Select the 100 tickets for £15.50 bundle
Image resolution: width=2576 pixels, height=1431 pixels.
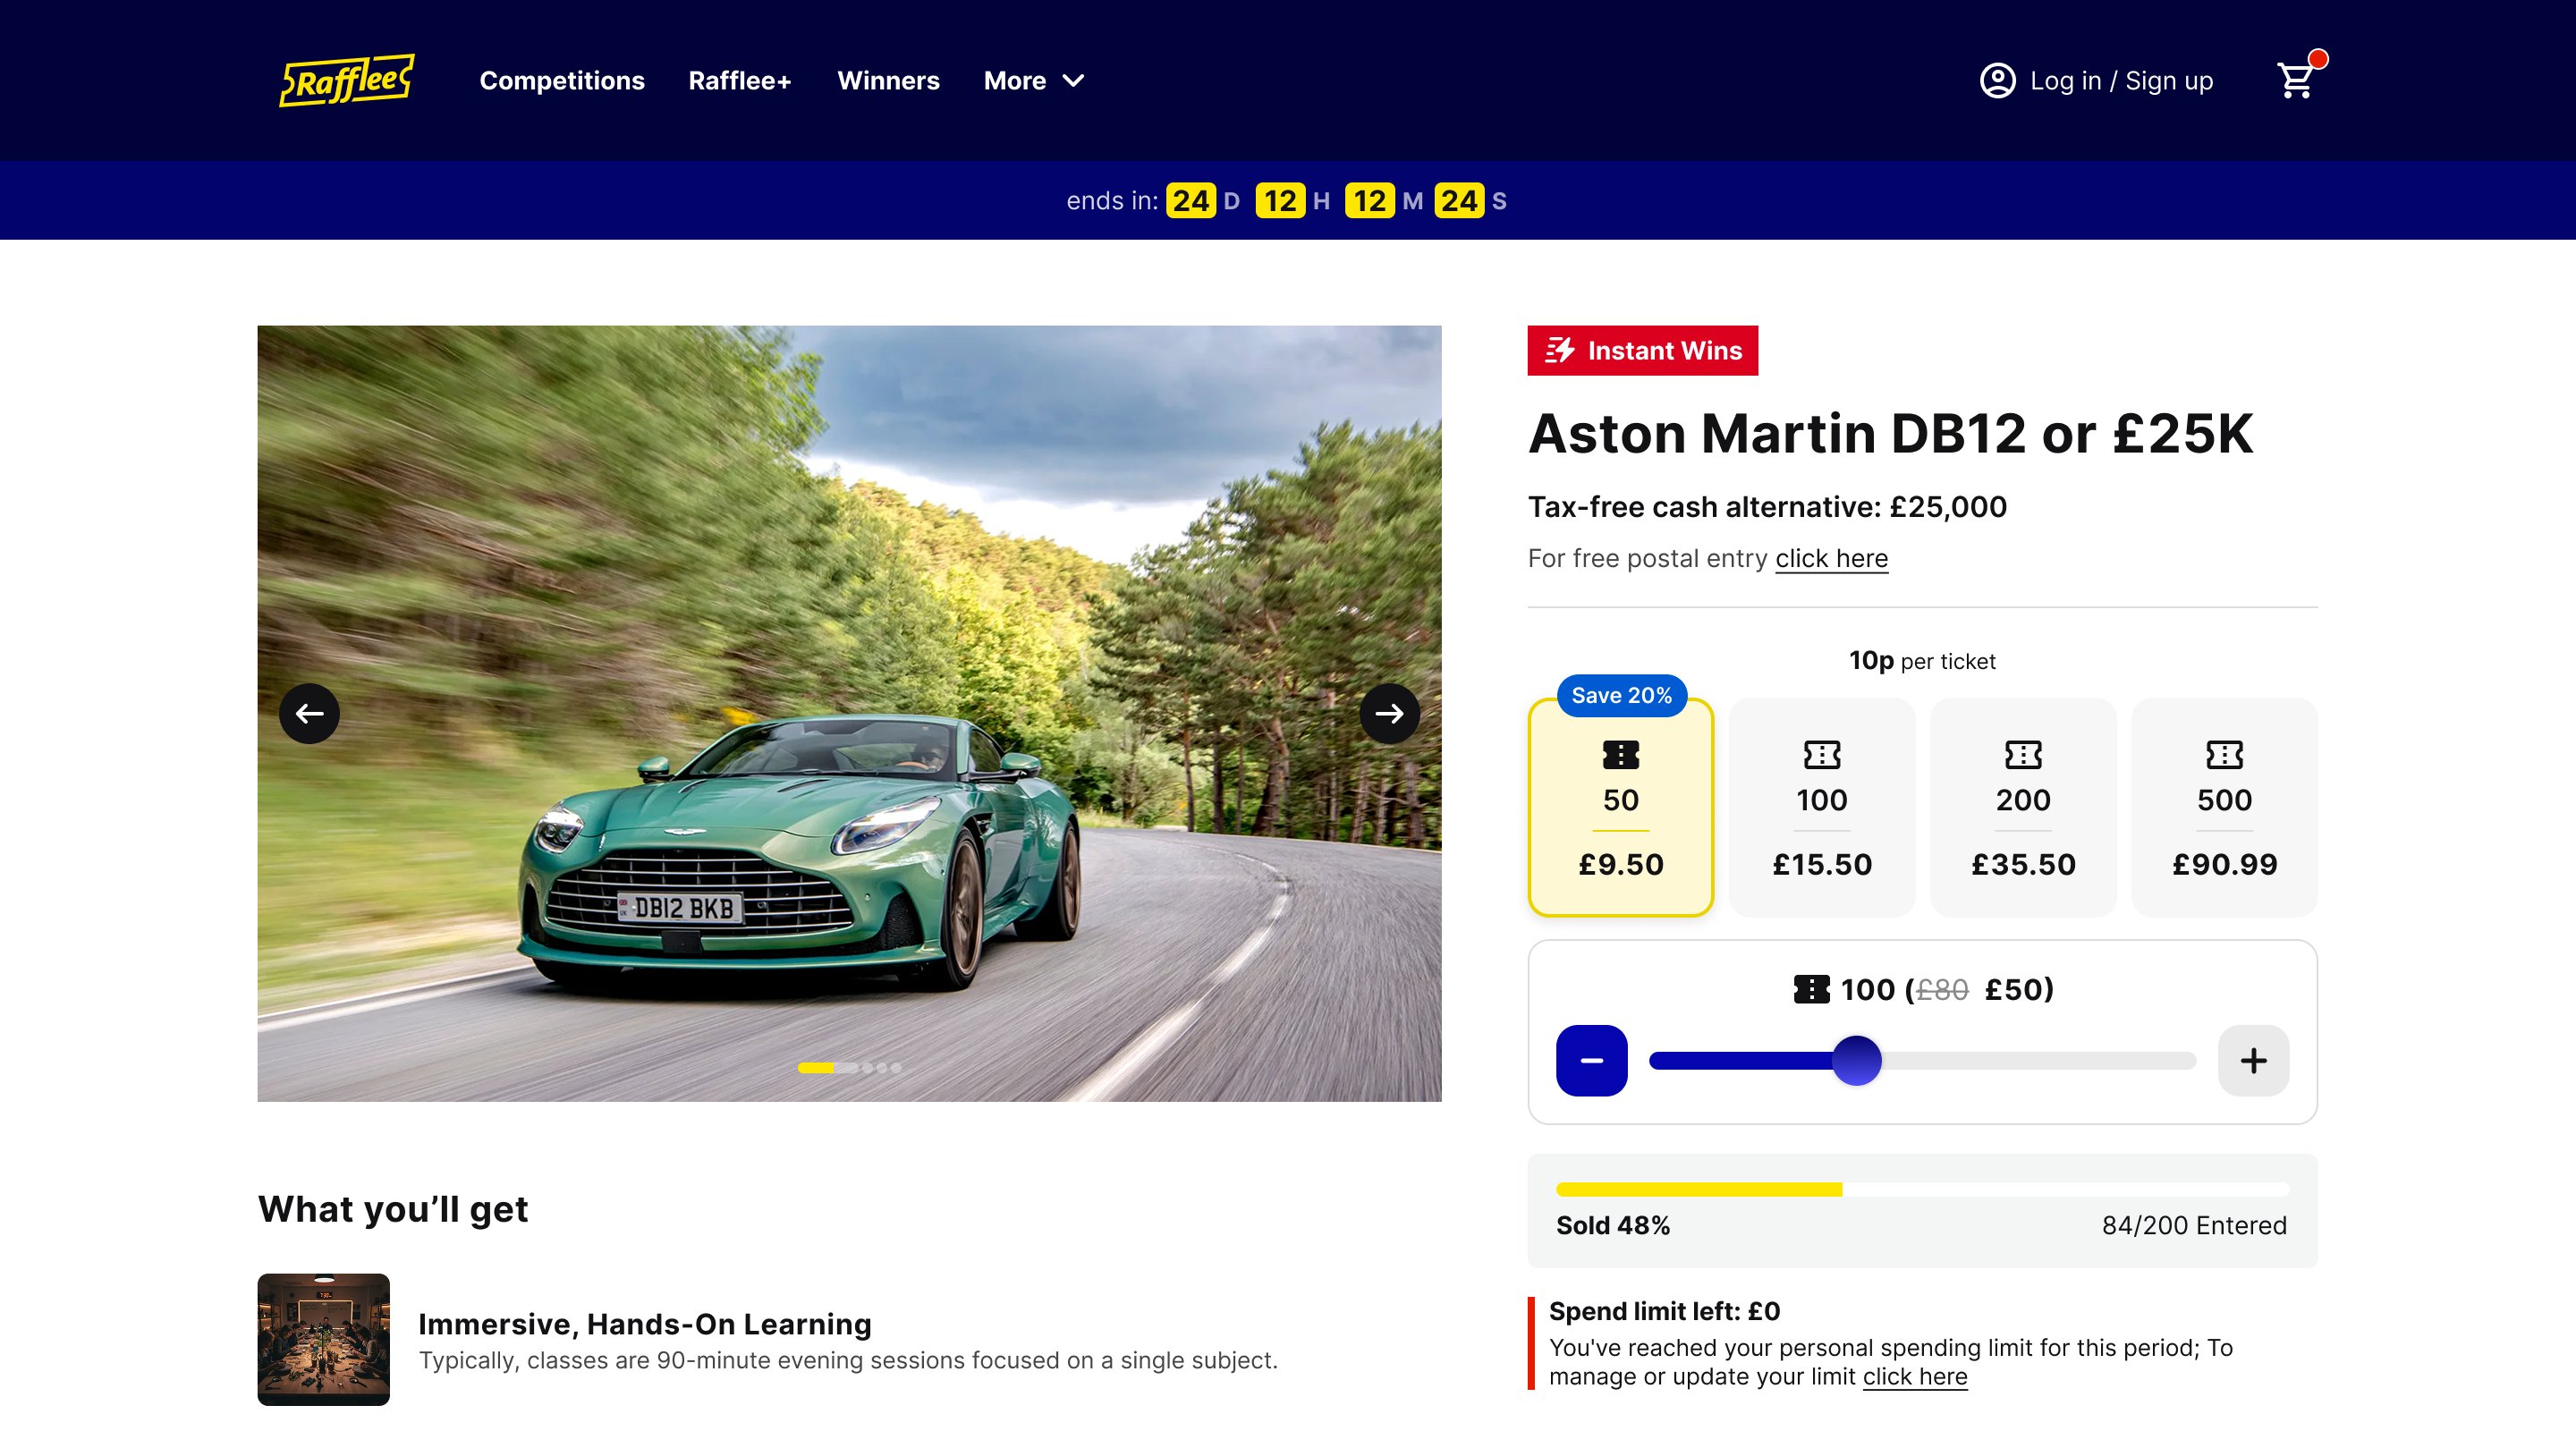click(1822, 807)
